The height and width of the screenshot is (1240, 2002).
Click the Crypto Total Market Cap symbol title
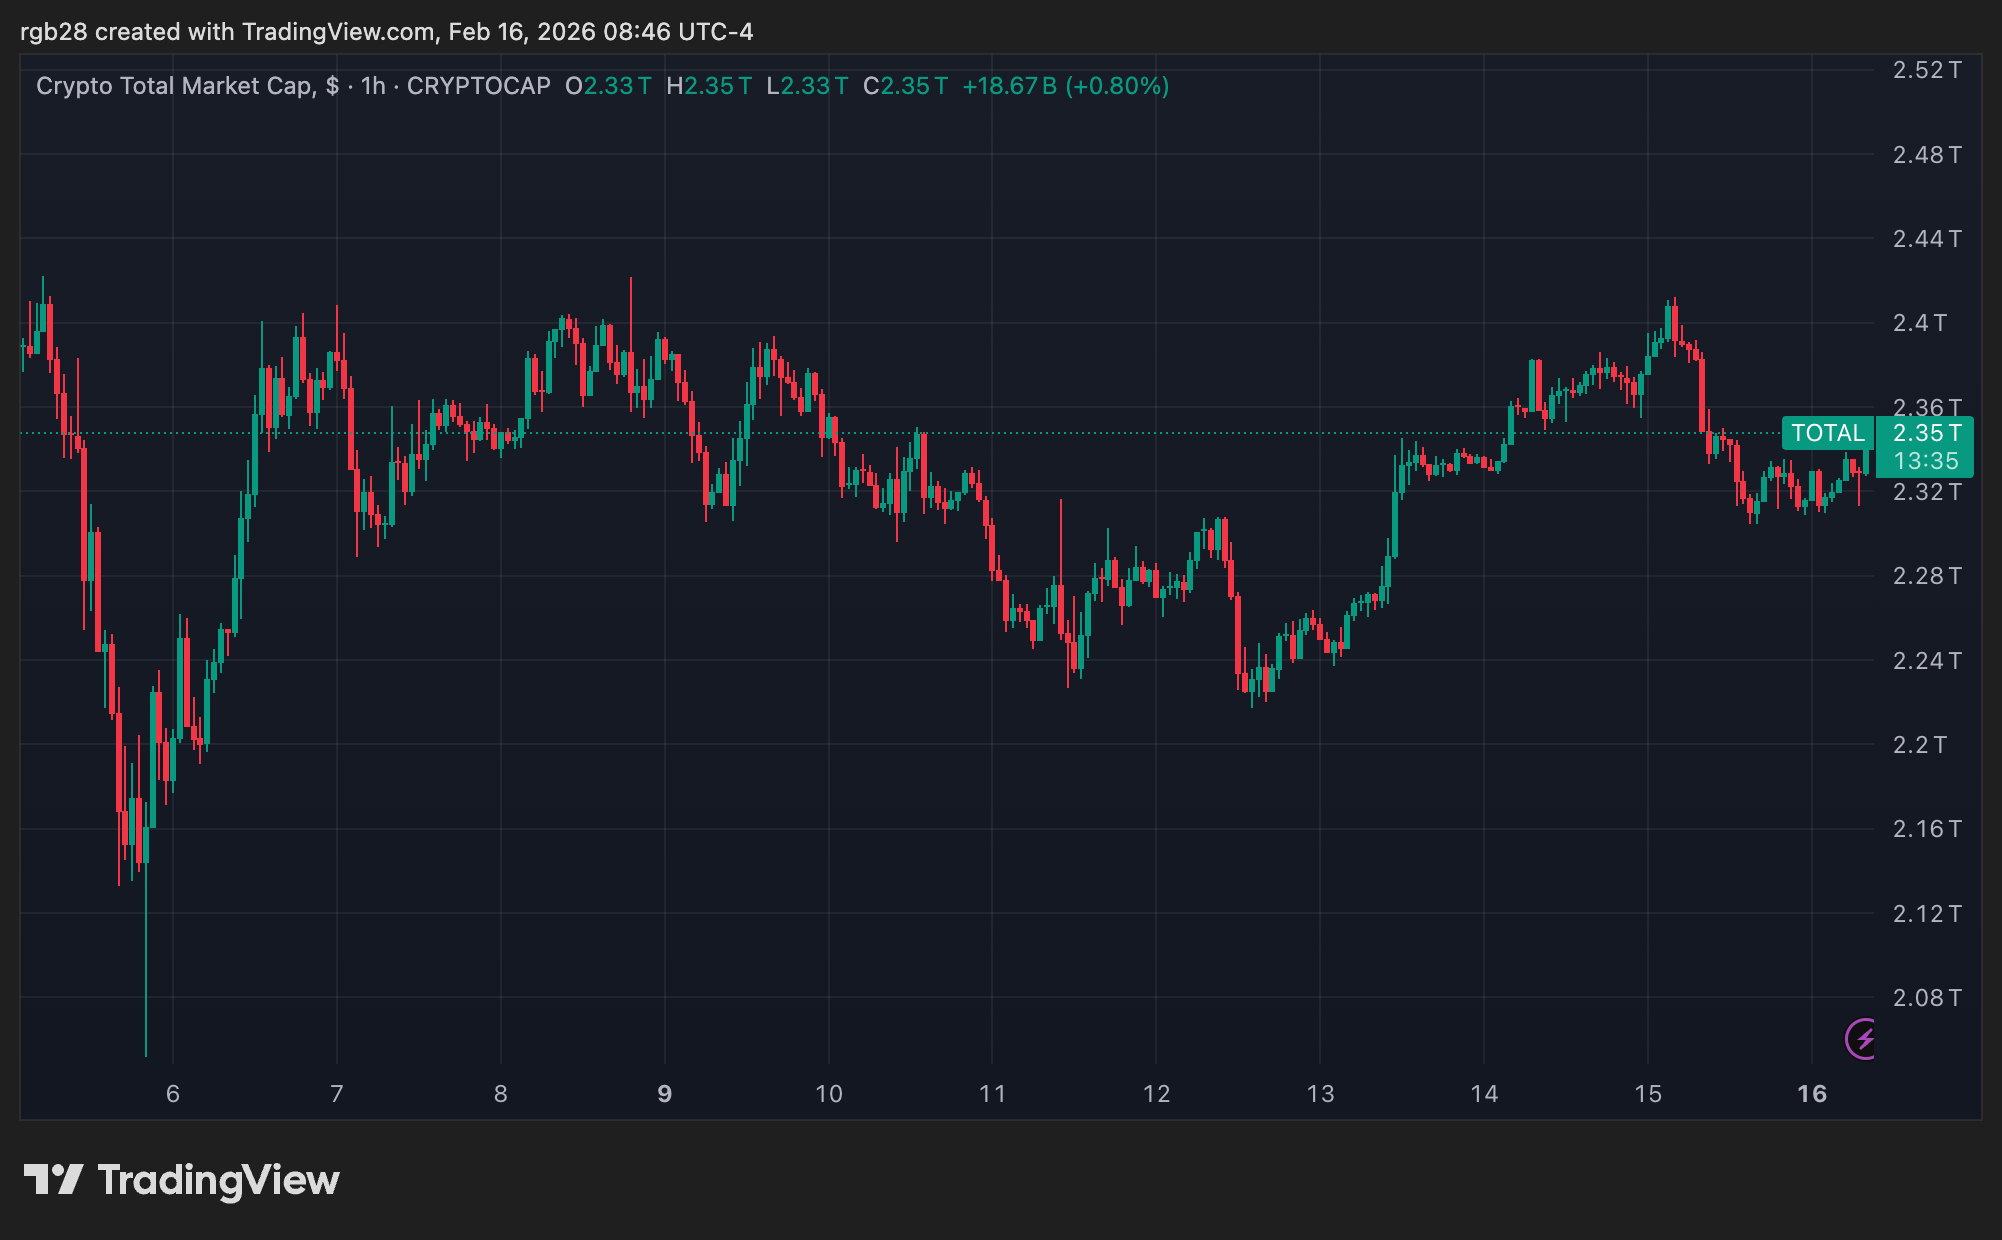click(x=185, y=87)
